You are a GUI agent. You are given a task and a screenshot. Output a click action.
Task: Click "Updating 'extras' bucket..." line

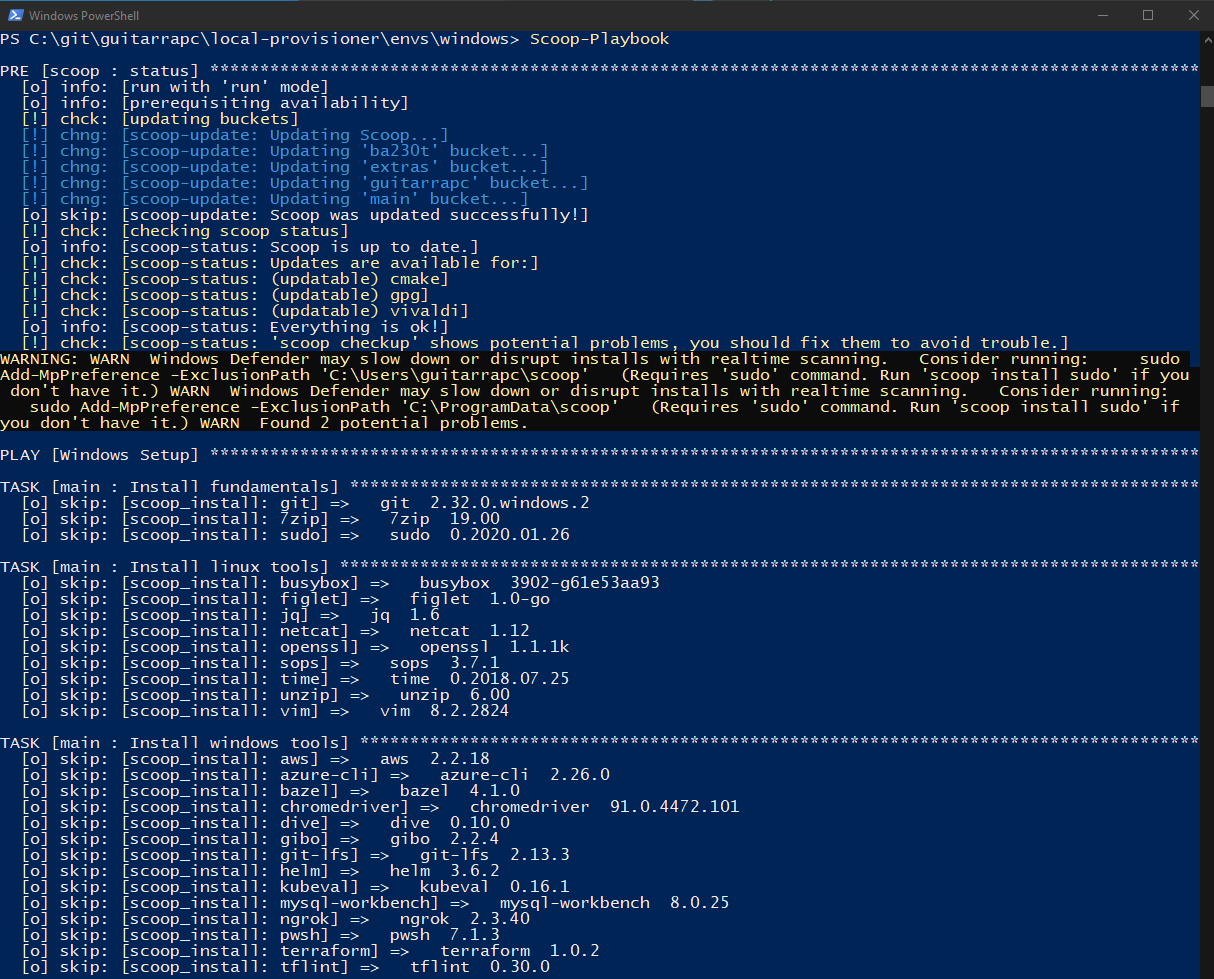pos(285,167)
